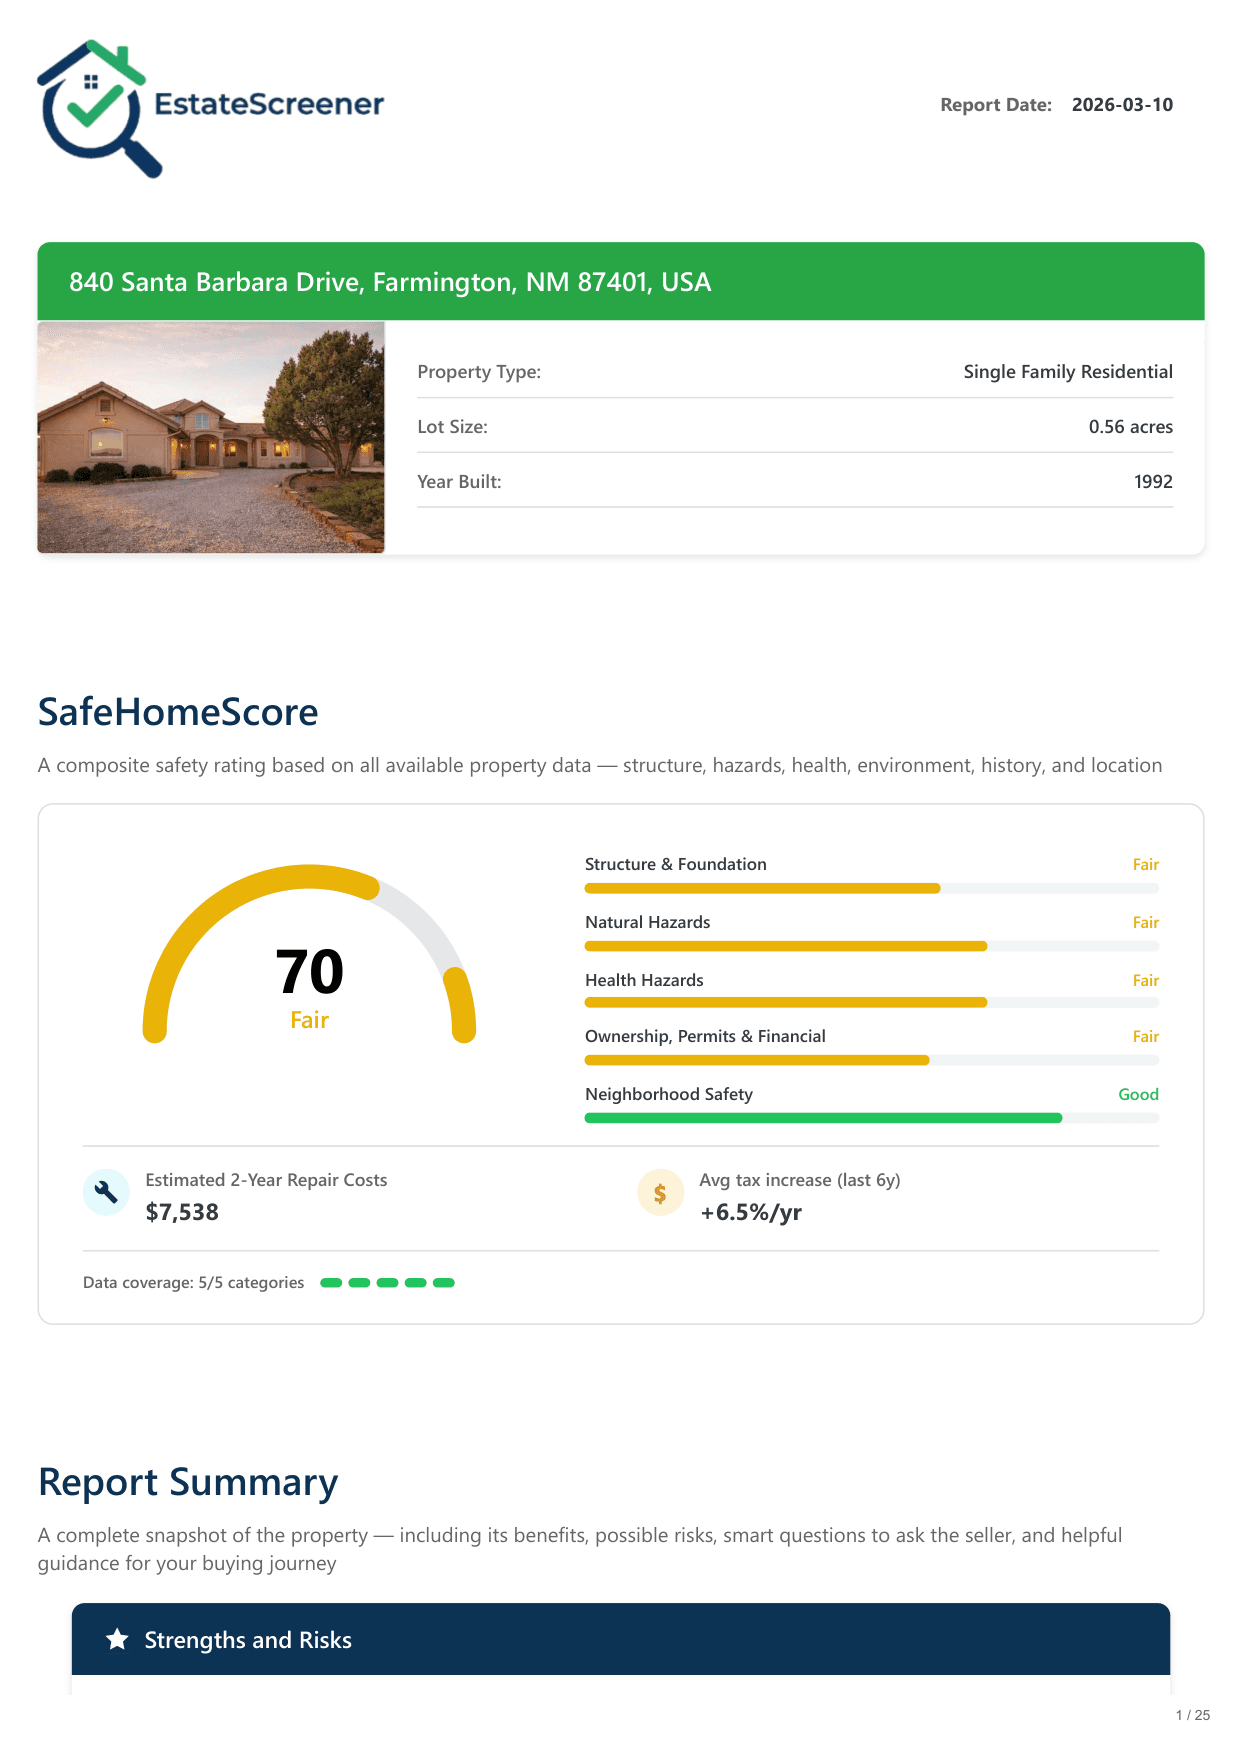
Task: Click the 0.56 acres value
Action: point(1131,427)
